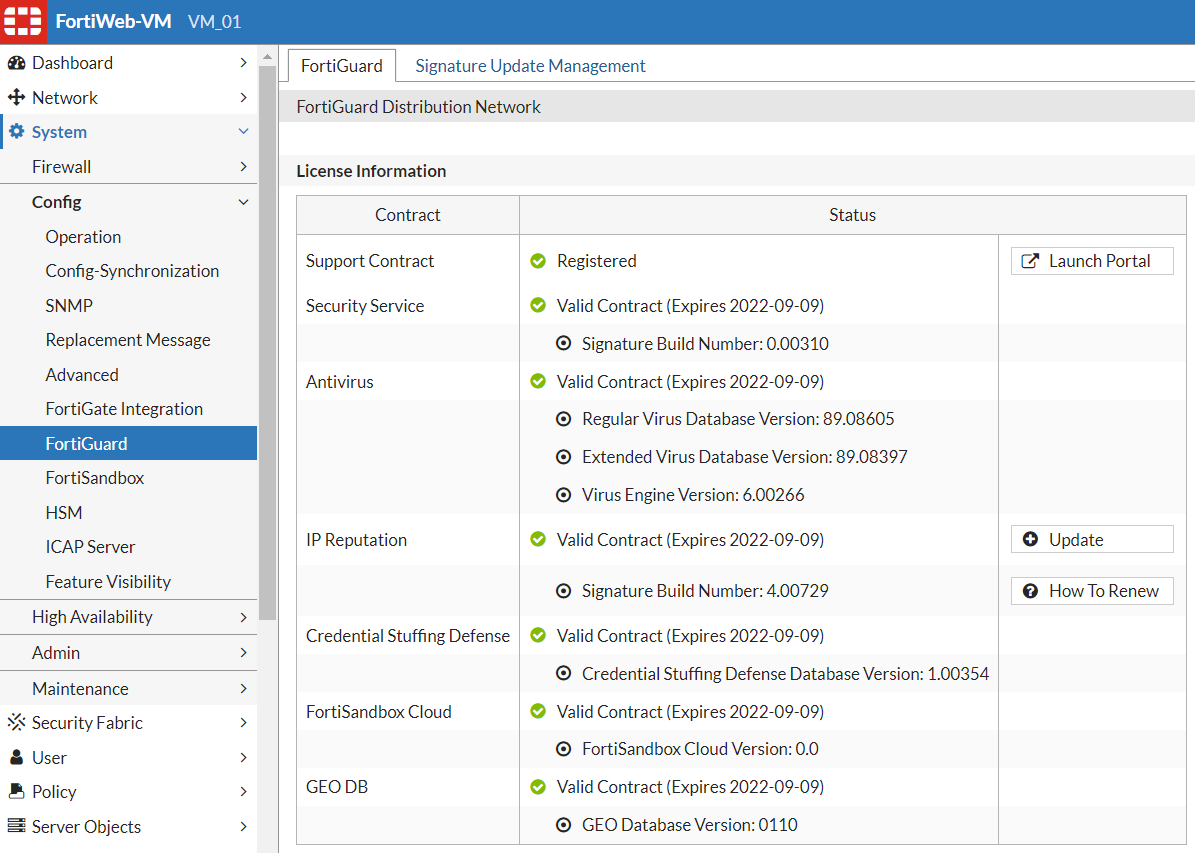Expand the High Availability chevron
This screenshot has height=853, width=1195.
[x=243, y=617]
